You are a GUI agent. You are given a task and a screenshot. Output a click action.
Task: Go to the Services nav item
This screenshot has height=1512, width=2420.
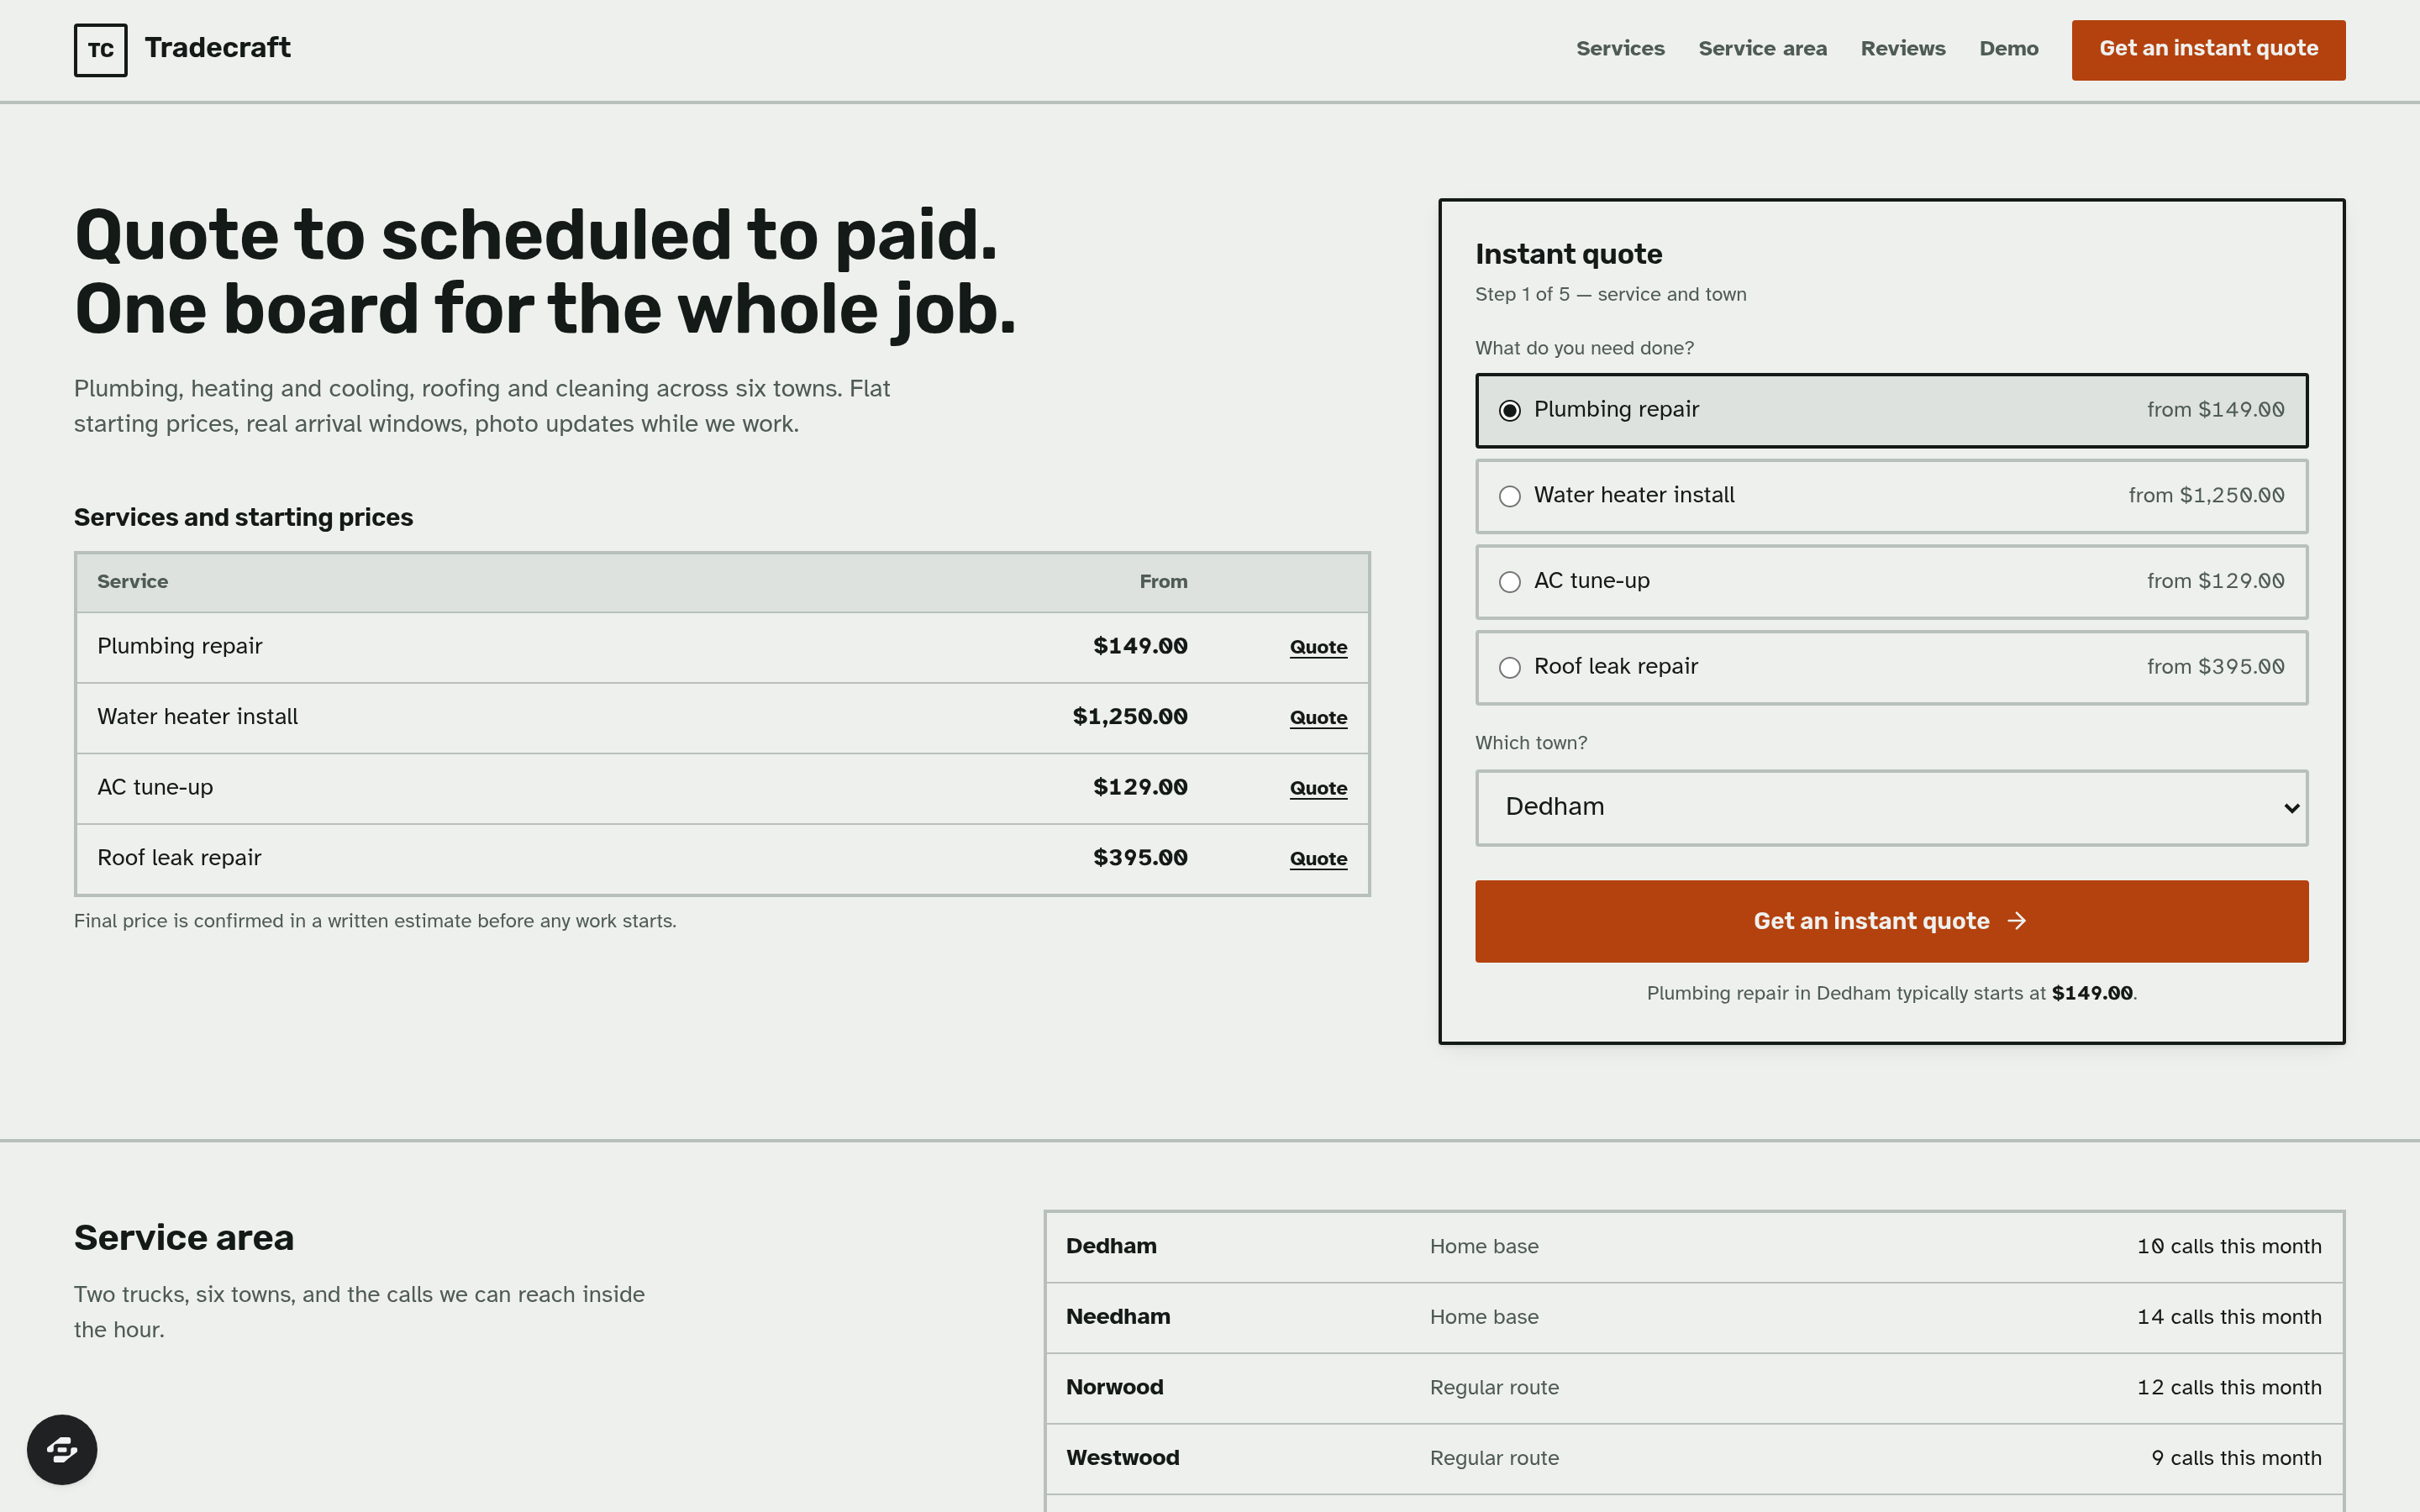point(1620,49)
